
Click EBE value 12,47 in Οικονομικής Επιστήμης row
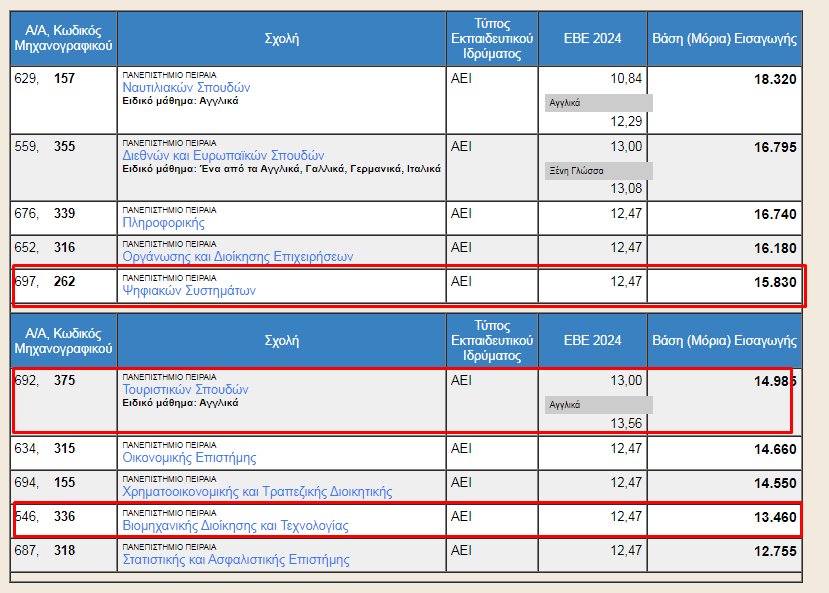tap(626, 449)
